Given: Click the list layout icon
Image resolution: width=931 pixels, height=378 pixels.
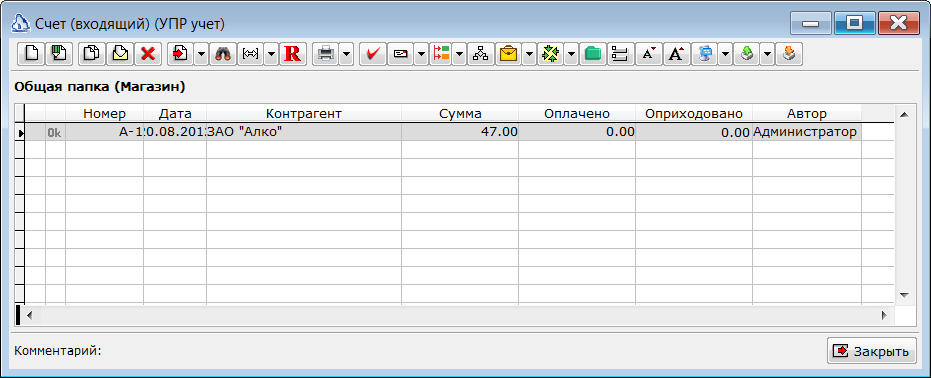Looking at the screenshot, I should 620,54.
